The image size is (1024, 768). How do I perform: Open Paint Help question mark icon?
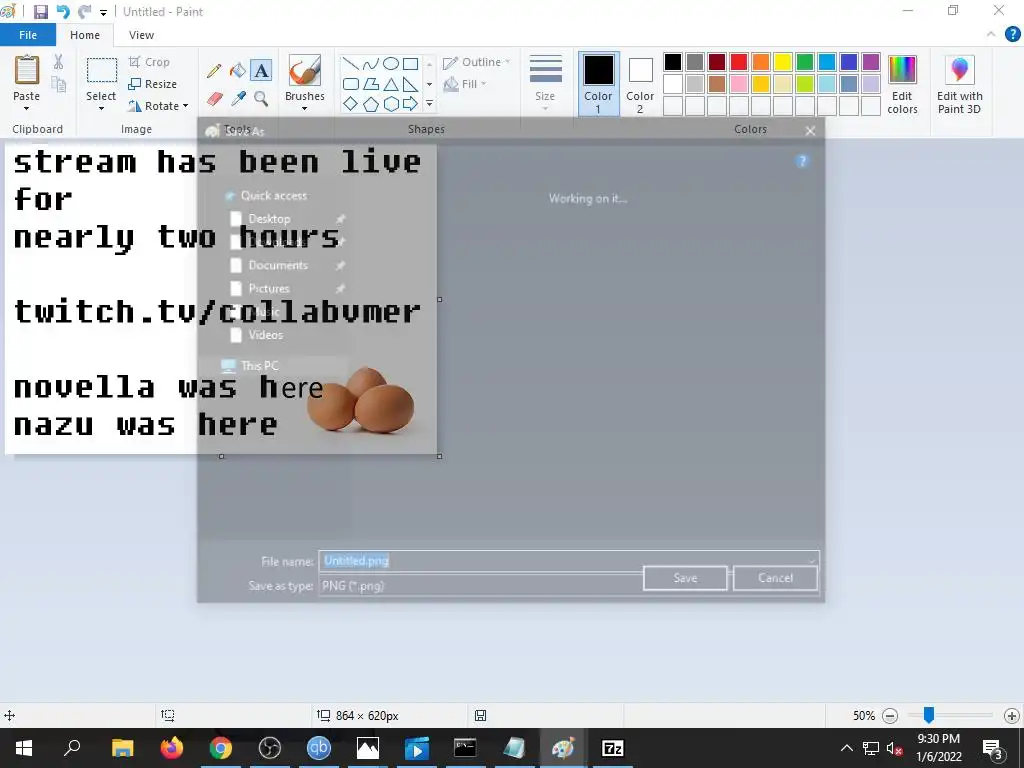[1012, 35]
